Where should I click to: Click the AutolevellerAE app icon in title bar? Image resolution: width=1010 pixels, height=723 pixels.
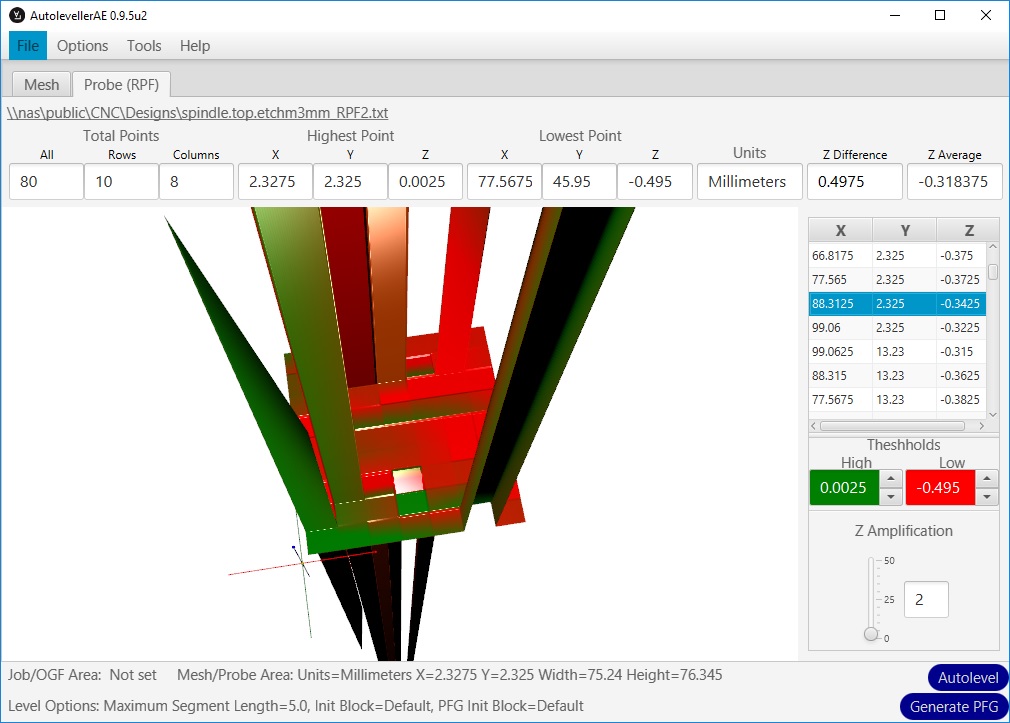click(x=16, y=15)
